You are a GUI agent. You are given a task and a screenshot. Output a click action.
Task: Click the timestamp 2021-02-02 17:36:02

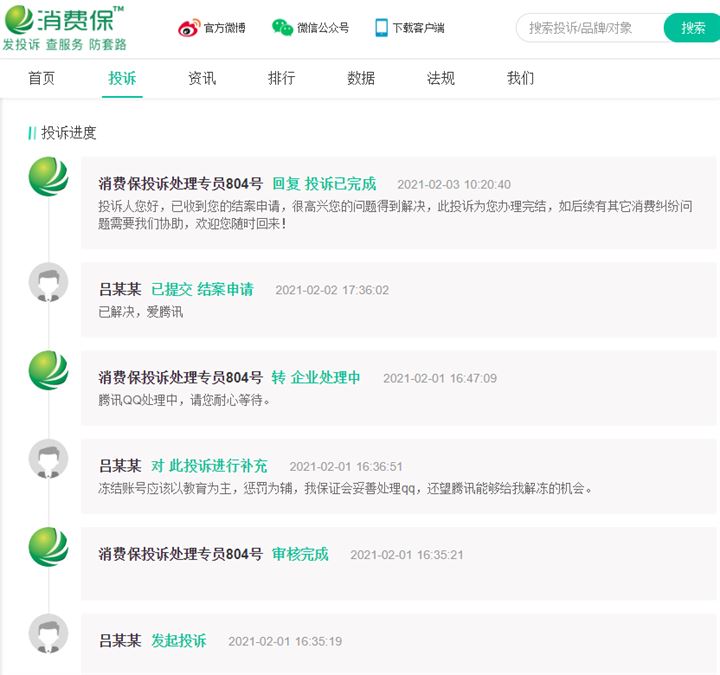332,290
